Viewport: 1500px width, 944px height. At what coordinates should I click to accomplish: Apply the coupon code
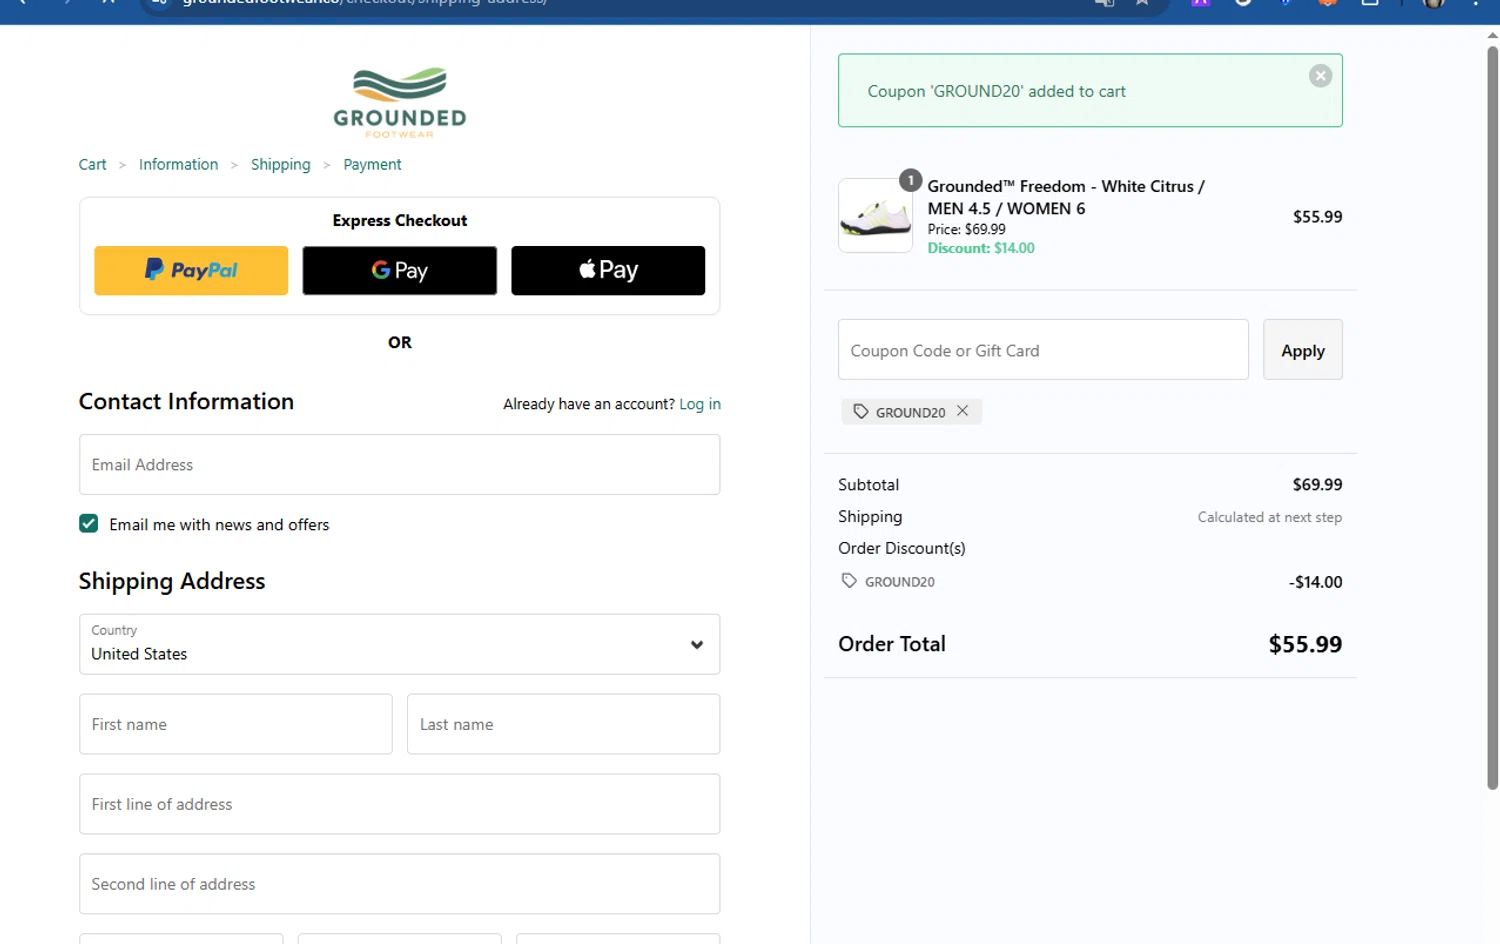(x=1302, y=350)
